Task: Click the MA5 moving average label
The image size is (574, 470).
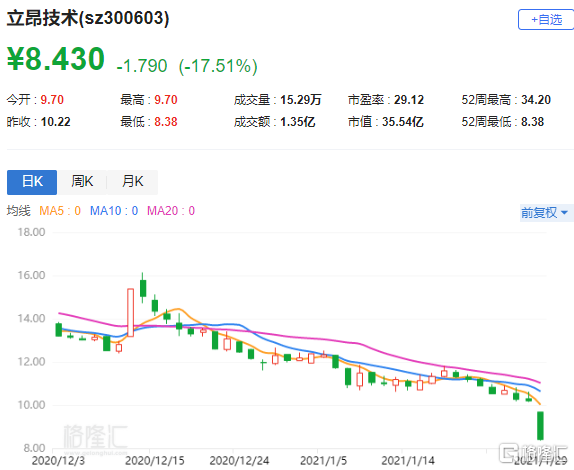Action: point(60,211)
